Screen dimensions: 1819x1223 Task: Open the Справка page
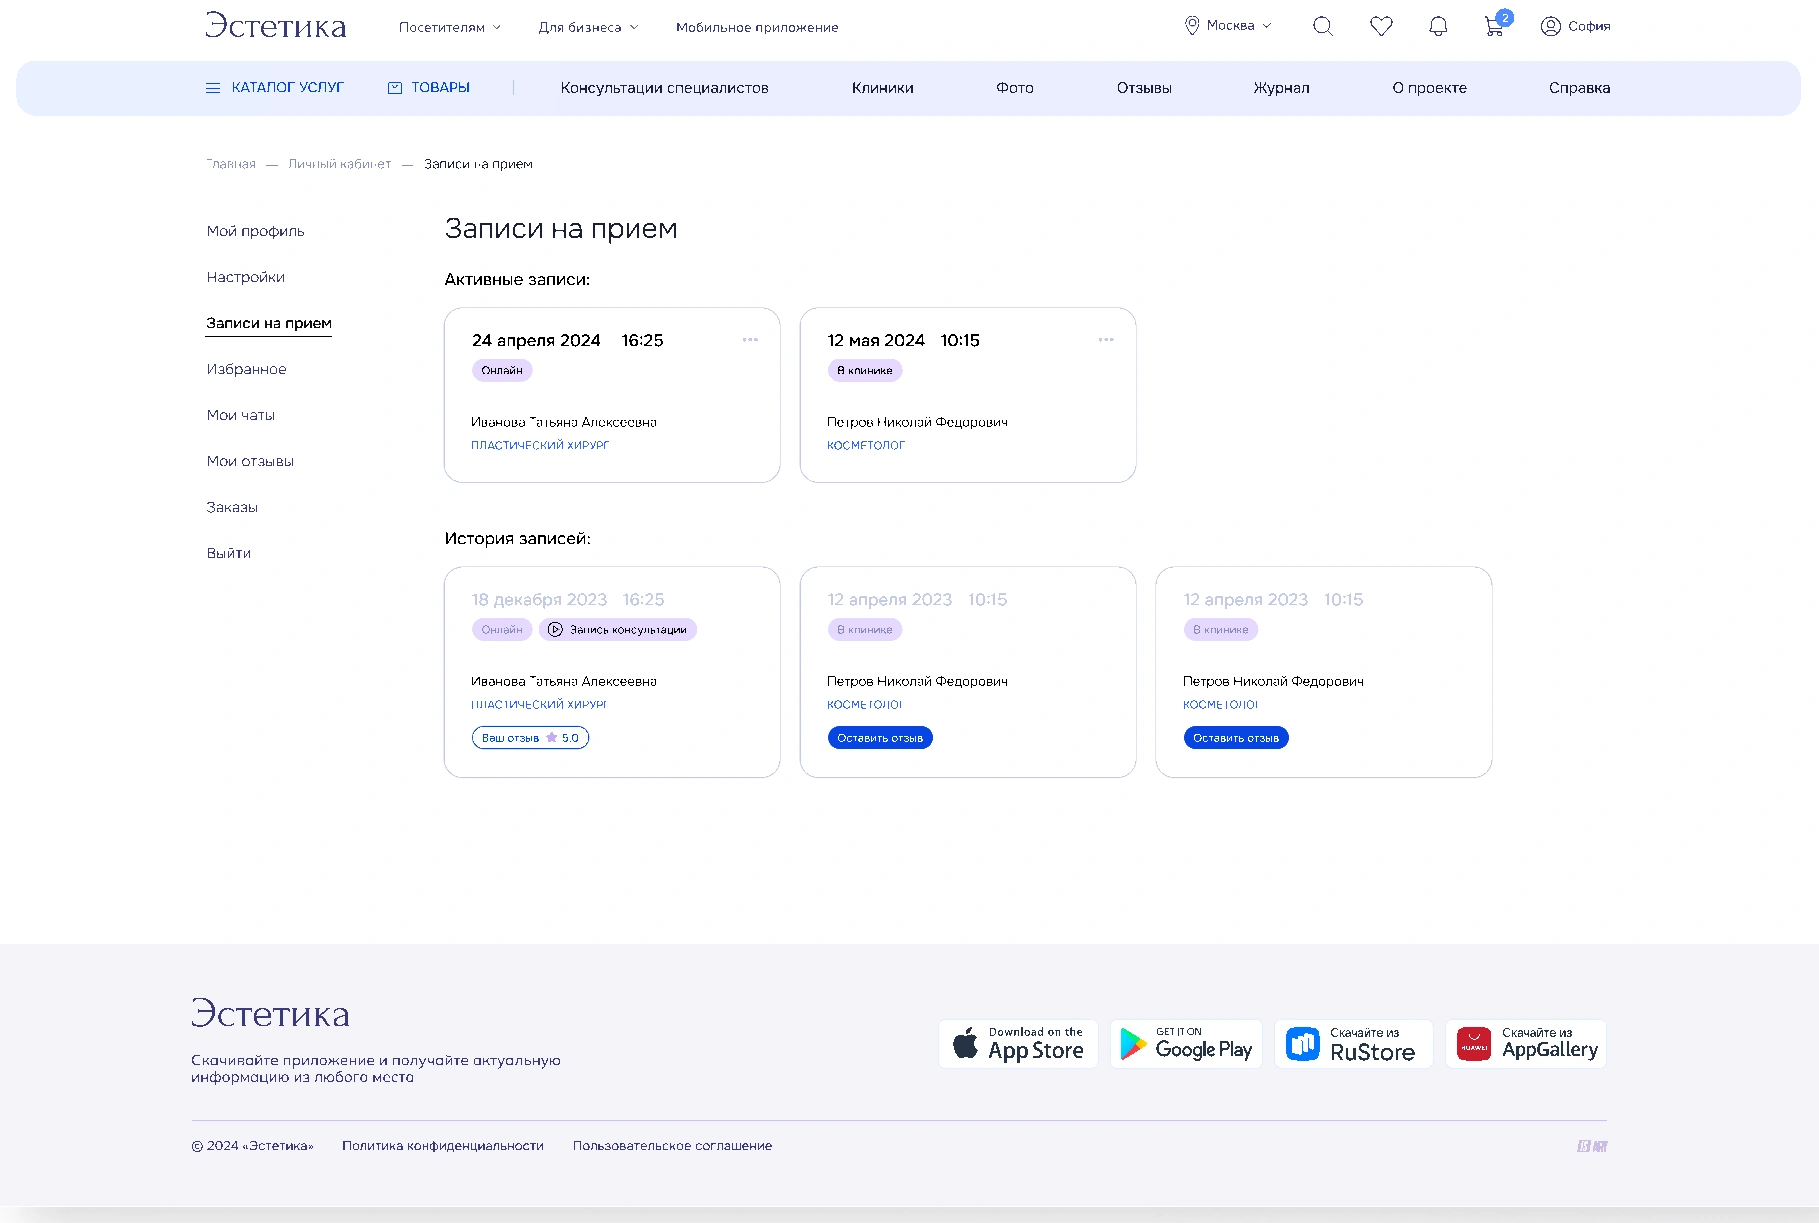pos(1579,88)
